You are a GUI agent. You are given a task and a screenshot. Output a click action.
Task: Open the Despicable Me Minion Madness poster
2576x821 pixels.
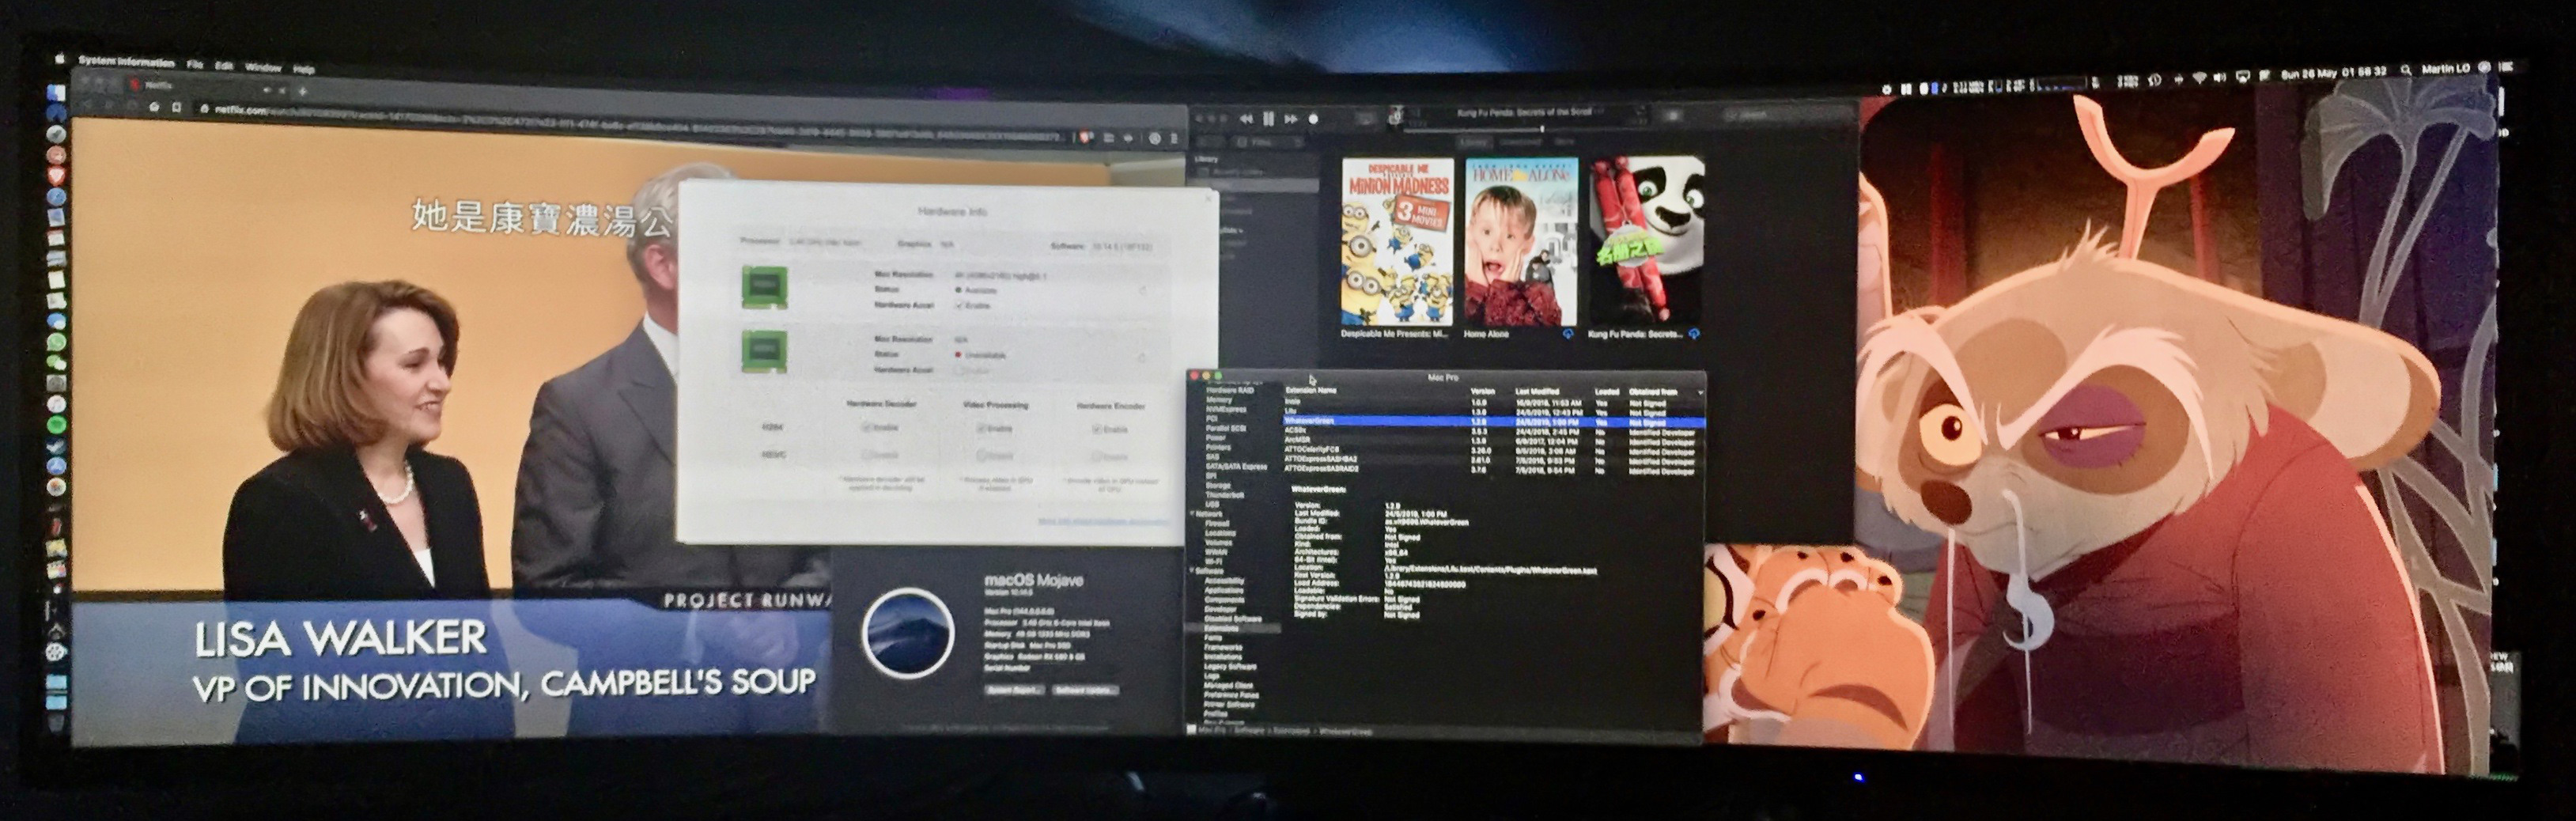click(x=1396, y=241)
